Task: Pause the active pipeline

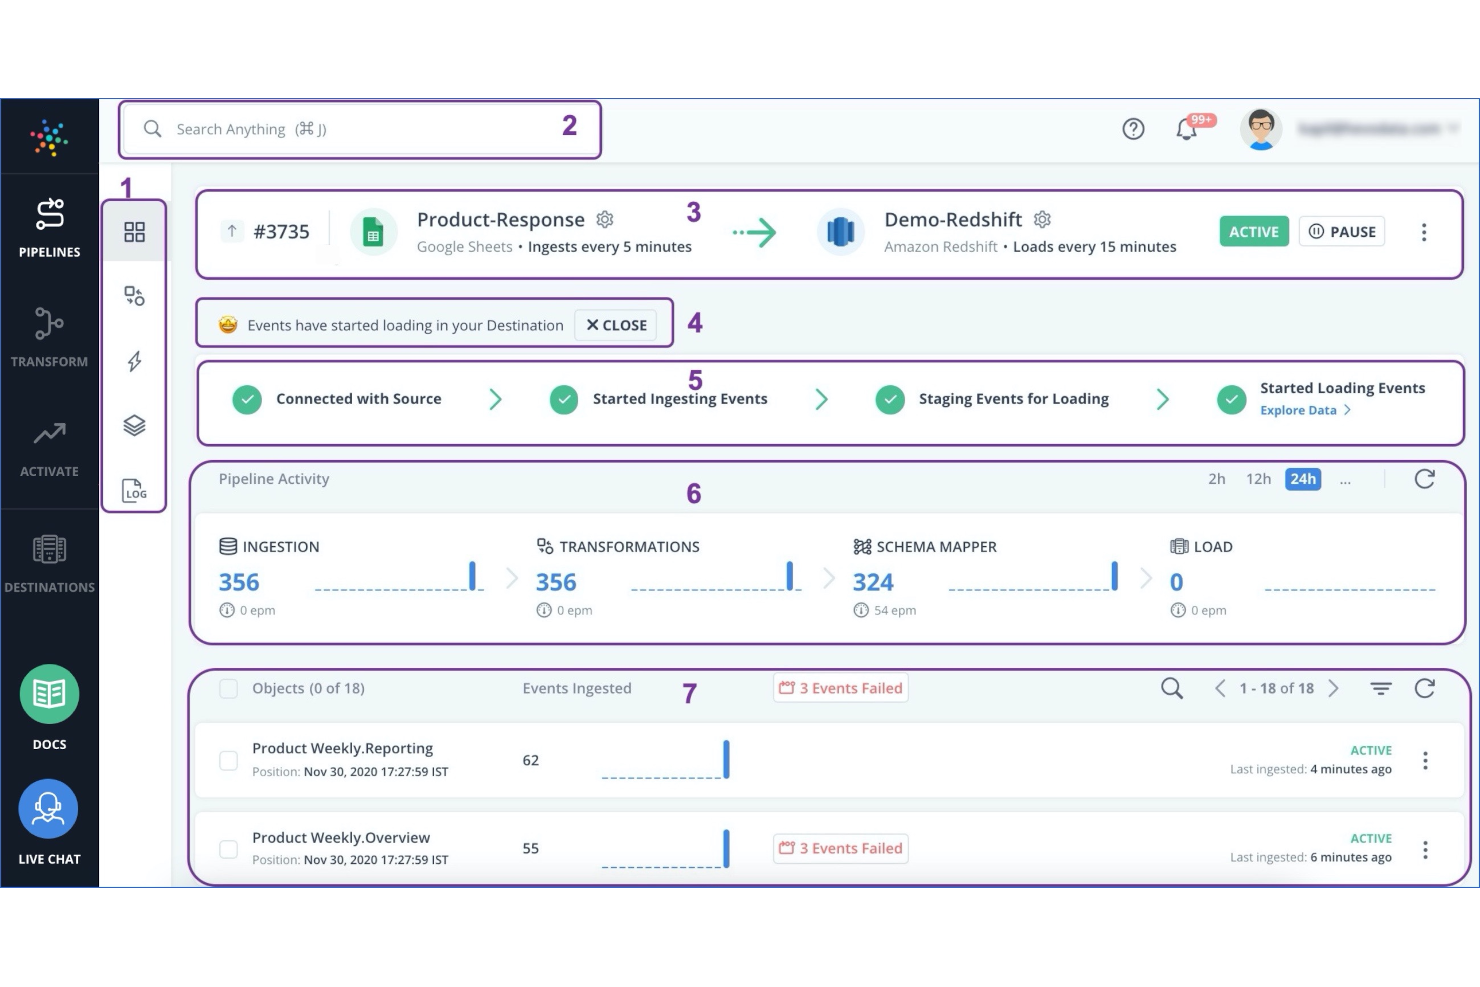Action: click(1342, 231)
